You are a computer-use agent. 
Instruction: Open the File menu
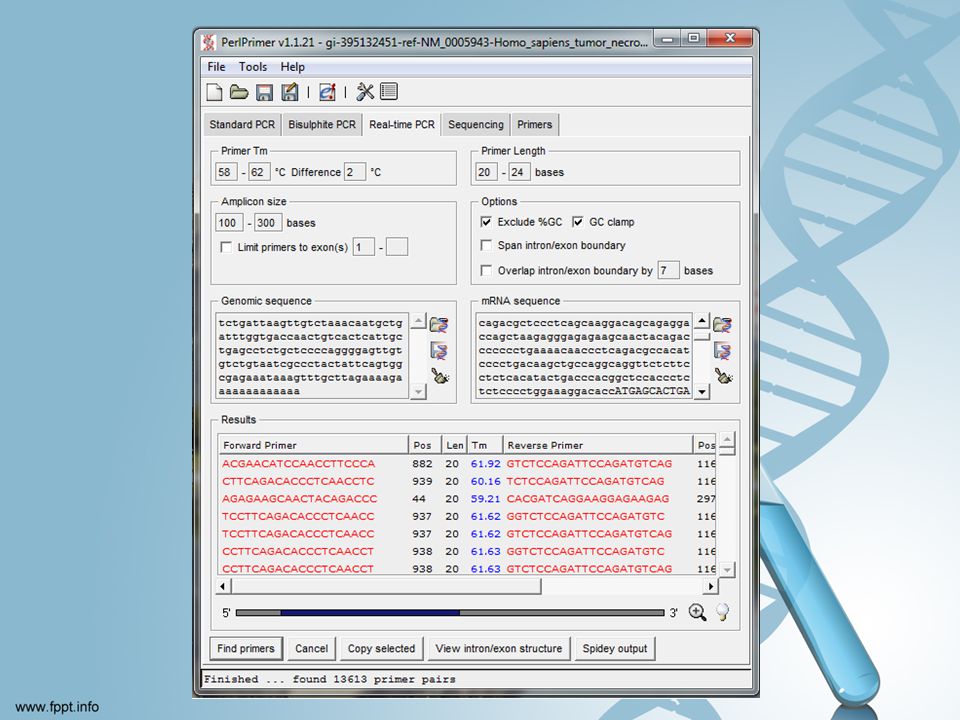(x=216, y=67)
